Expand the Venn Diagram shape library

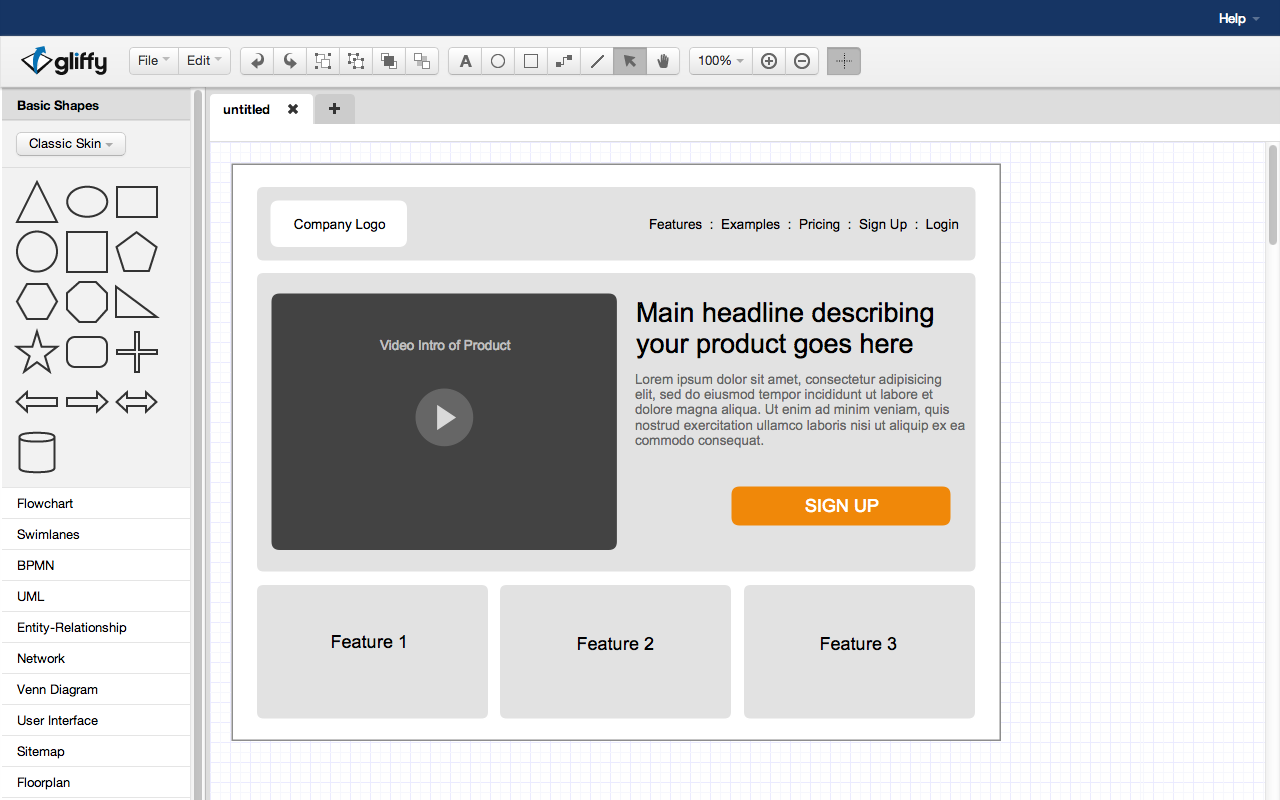click(95, 689)
